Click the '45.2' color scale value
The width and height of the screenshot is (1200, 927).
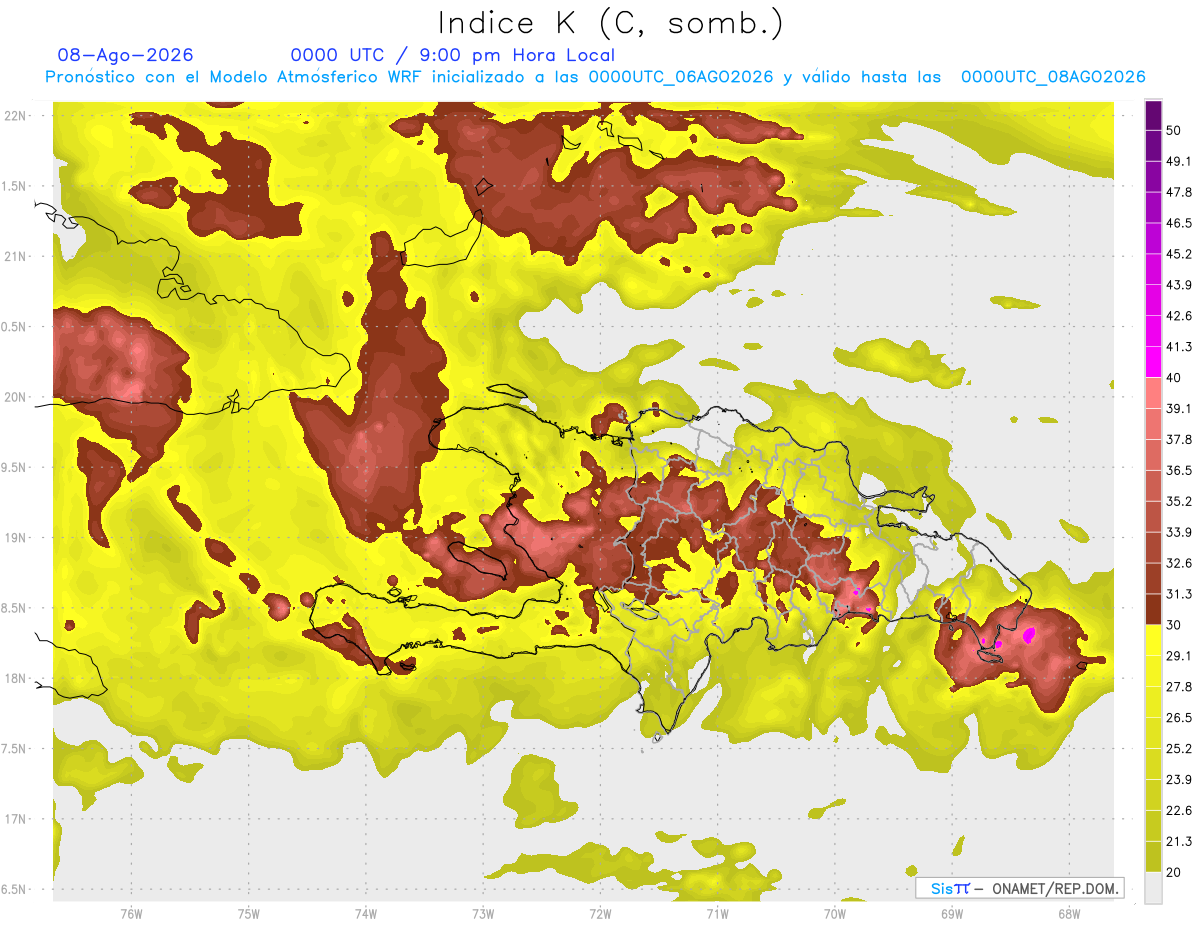tap(1179, 254)
